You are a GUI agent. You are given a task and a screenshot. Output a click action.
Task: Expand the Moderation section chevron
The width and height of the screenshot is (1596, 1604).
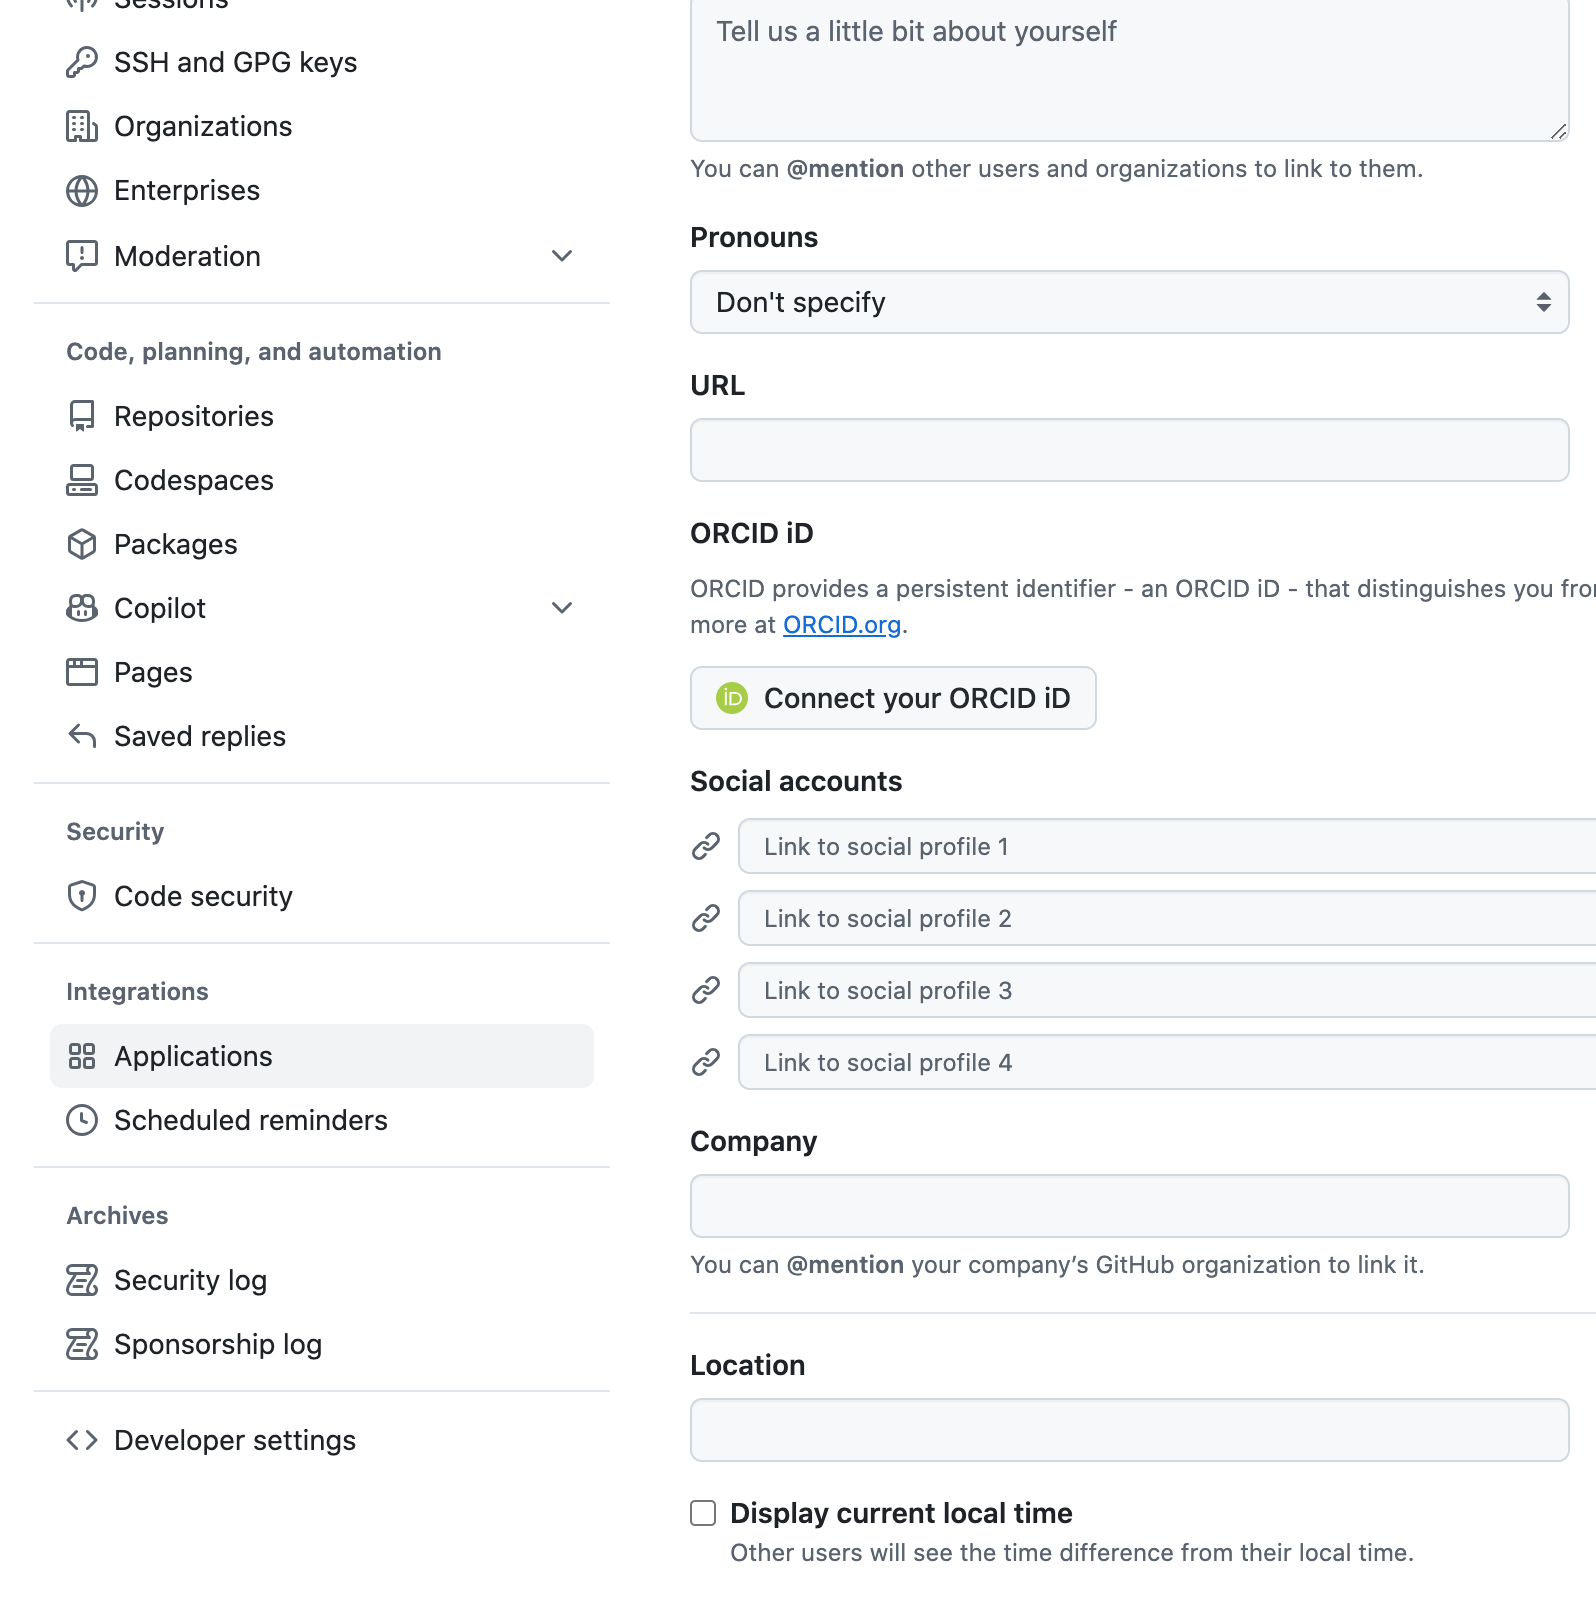pos(562,256)
